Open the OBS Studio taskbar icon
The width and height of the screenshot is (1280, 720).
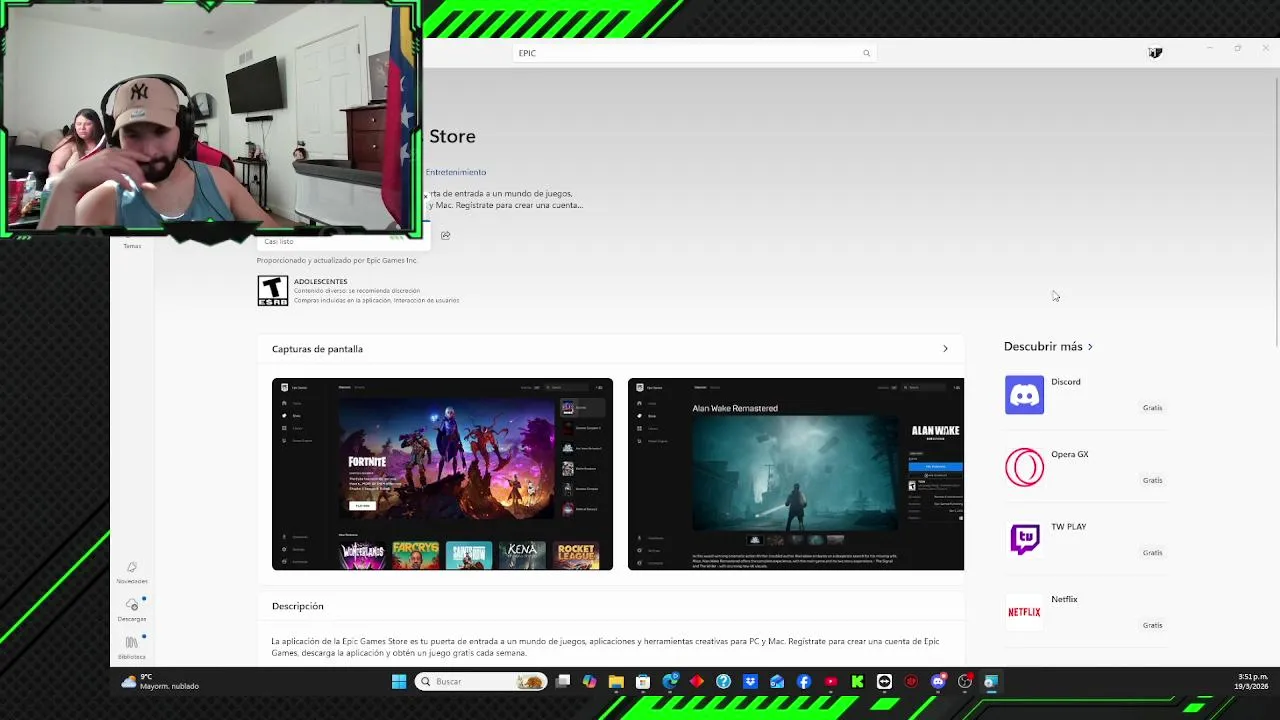[x=965, y=682]
